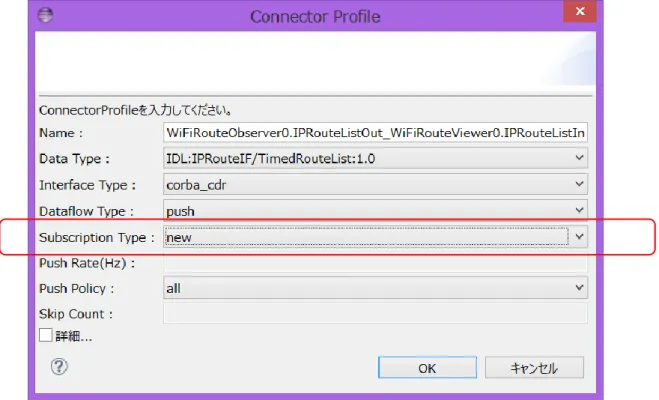Click the Push Policy label
Viewport: 659px width, 400px height.
(x=76, y=289)
